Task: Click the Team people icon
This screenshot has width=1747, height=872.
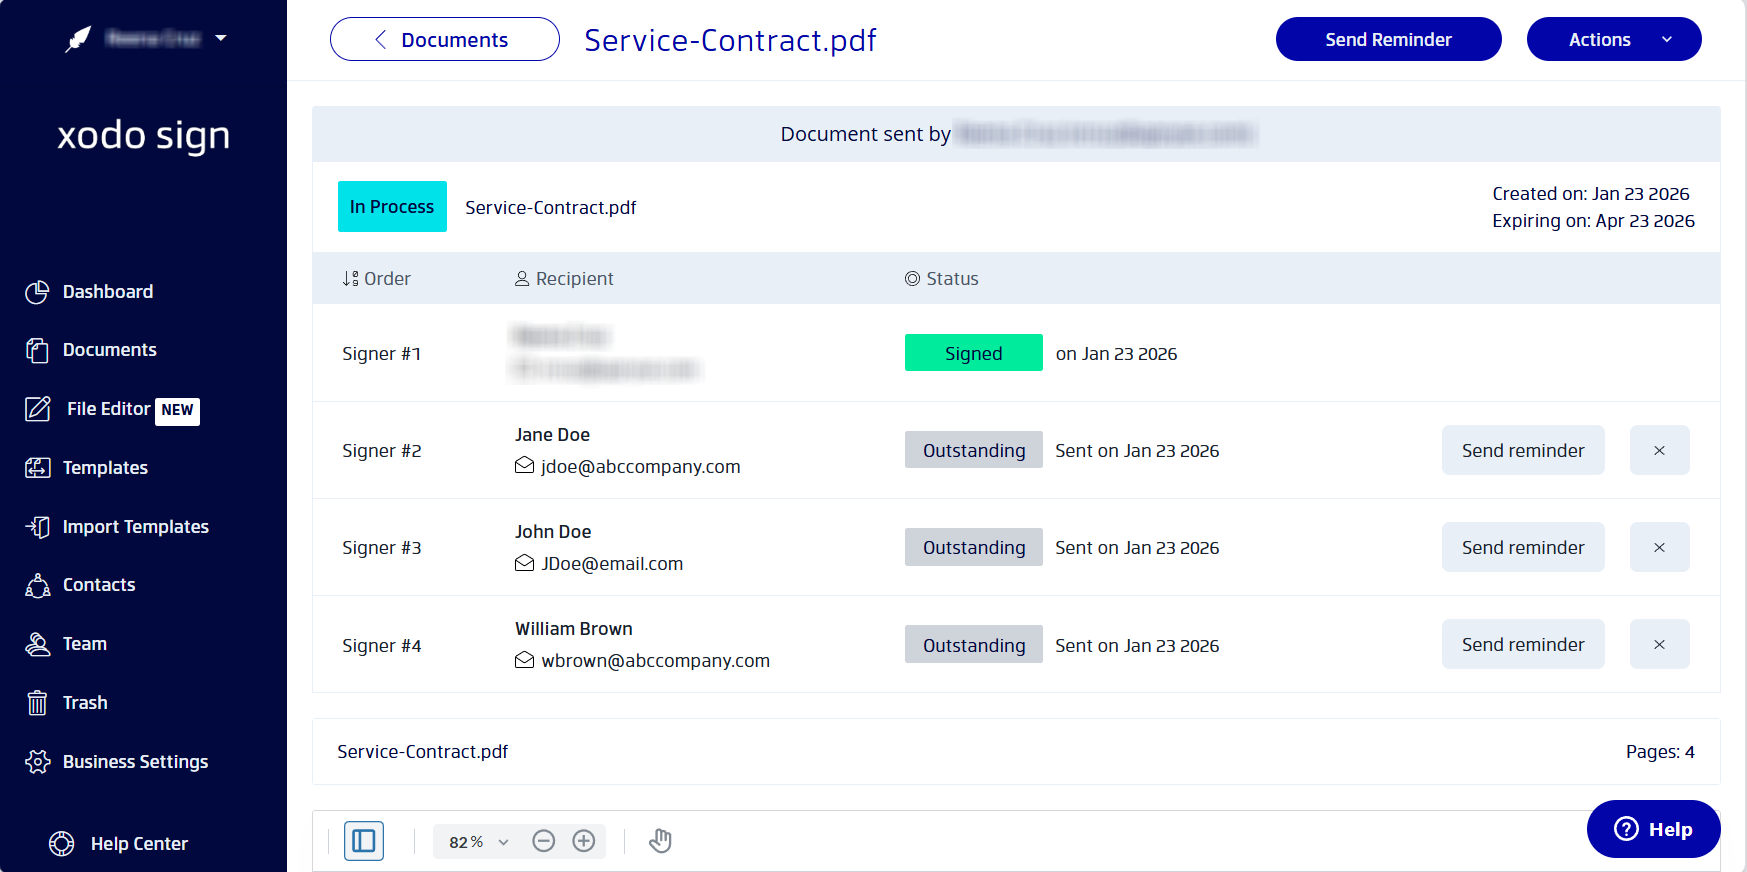Action: (x=37, y=644)
